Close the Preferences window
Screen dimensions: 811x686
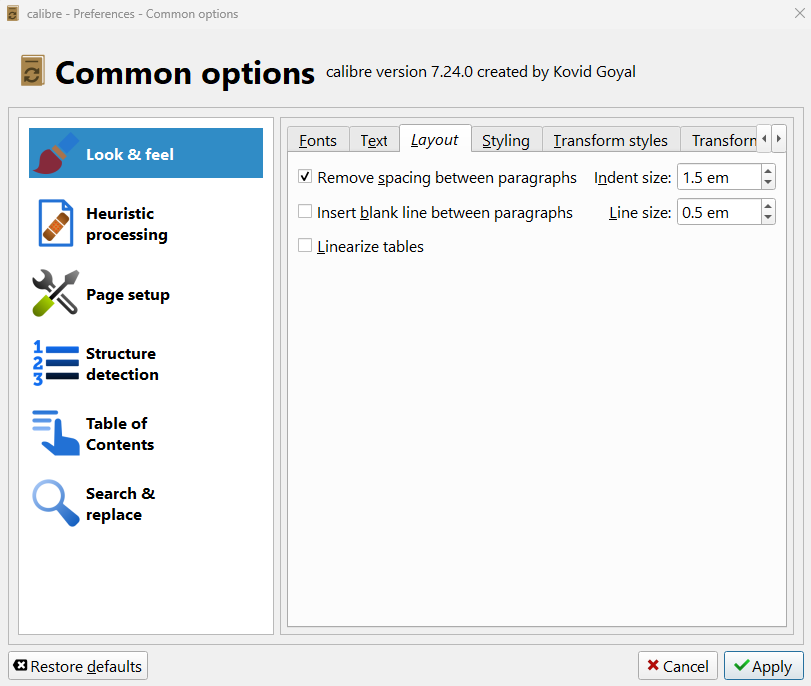tap(800, 13)
